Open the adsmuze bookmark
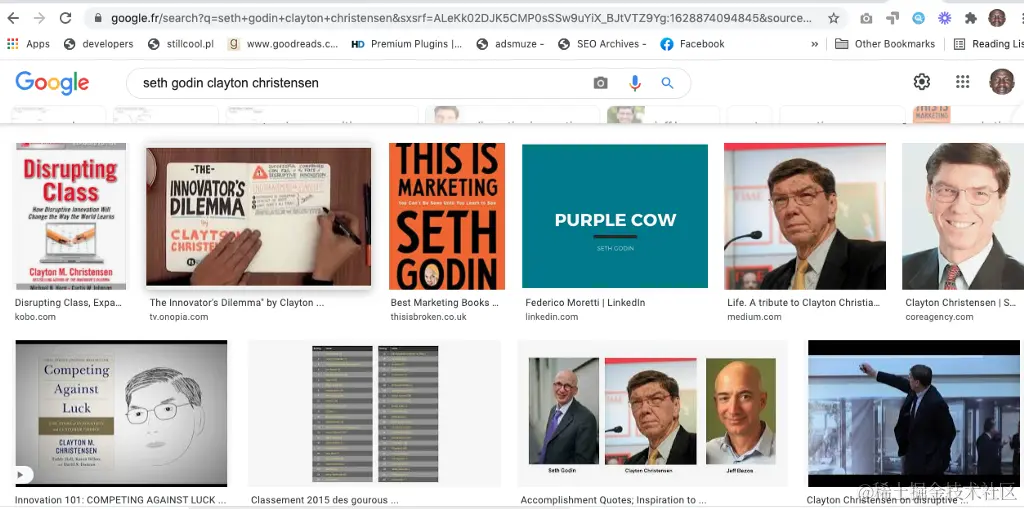This screenshot has height=509, width=1024. (x=510, y=44)
